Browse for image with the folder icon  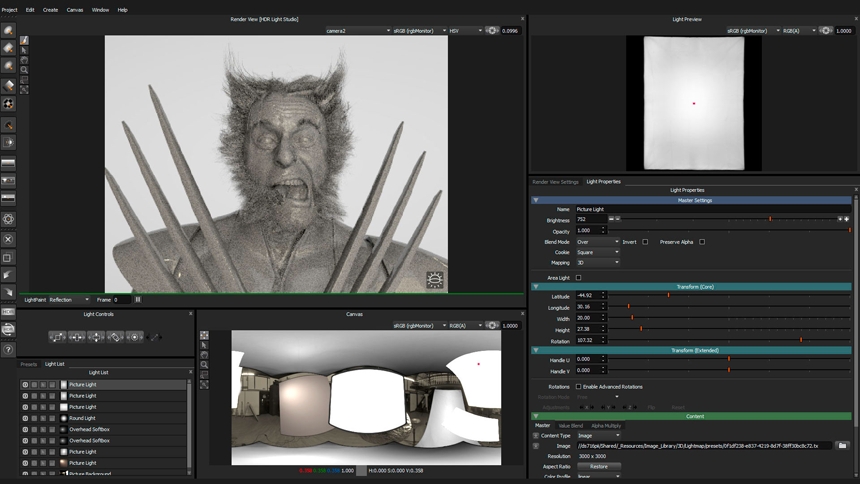(842, 446)
